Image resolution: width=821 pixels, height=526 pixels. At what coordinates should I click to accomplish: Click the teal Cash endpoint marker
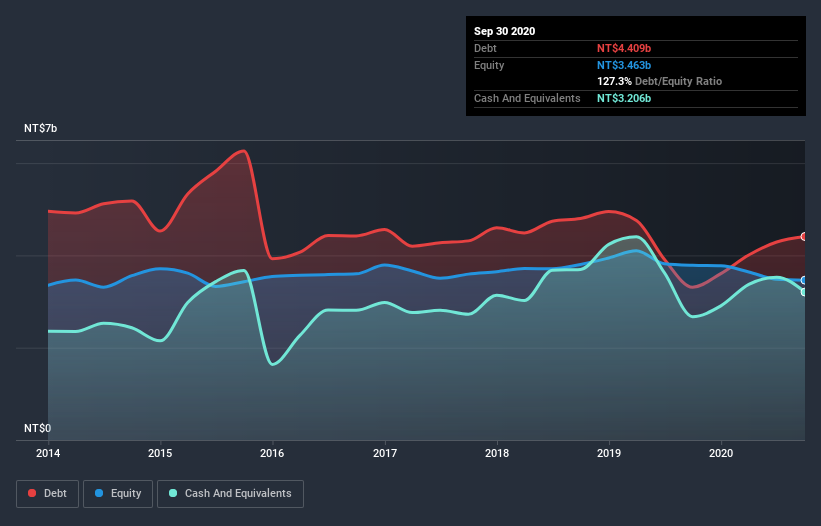point(804,292)
